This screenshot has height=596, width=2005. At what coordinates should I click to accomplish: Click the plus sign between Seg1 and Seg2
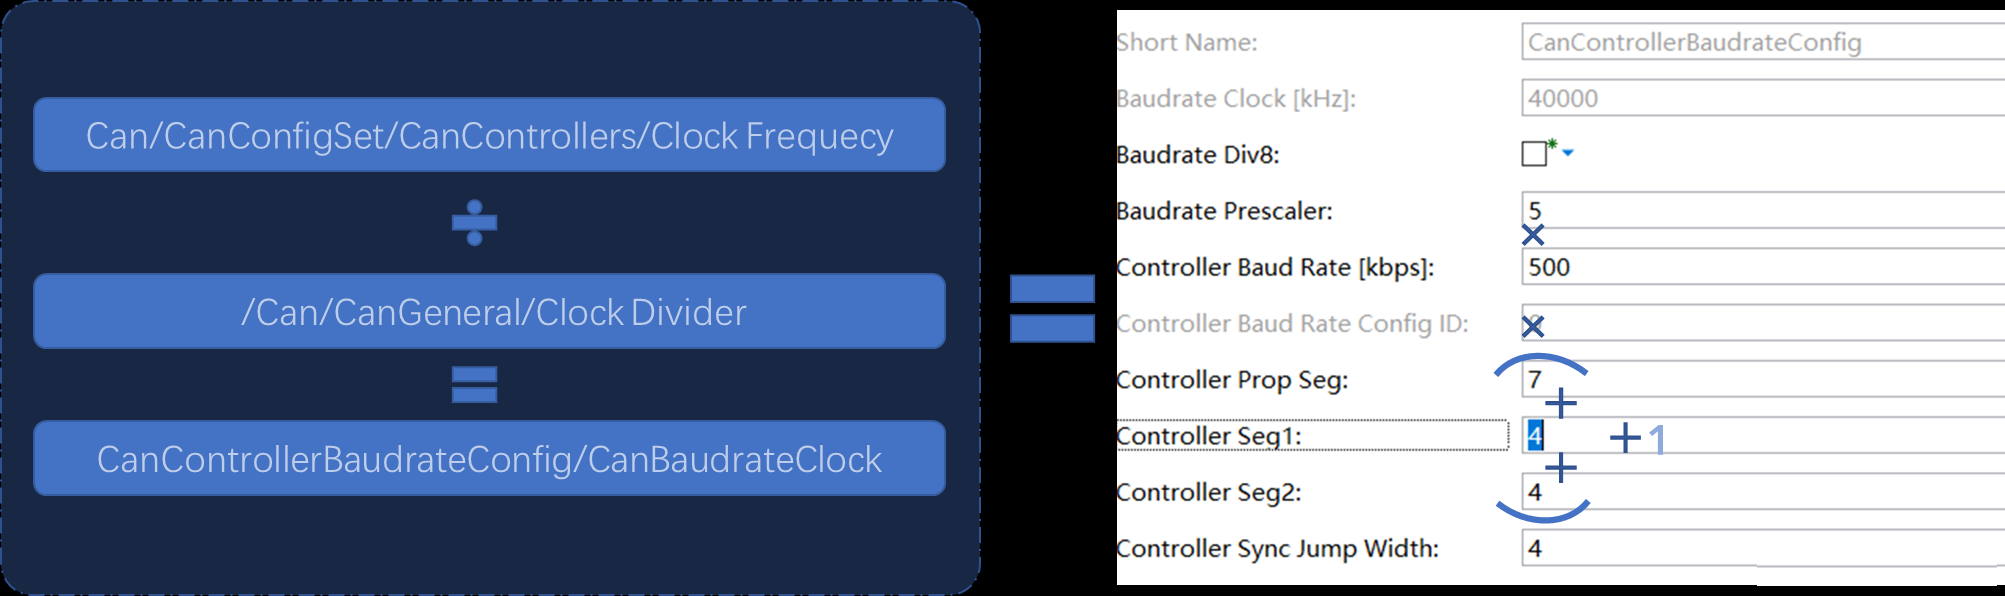pyautogui.click(x=1561, y=467)
